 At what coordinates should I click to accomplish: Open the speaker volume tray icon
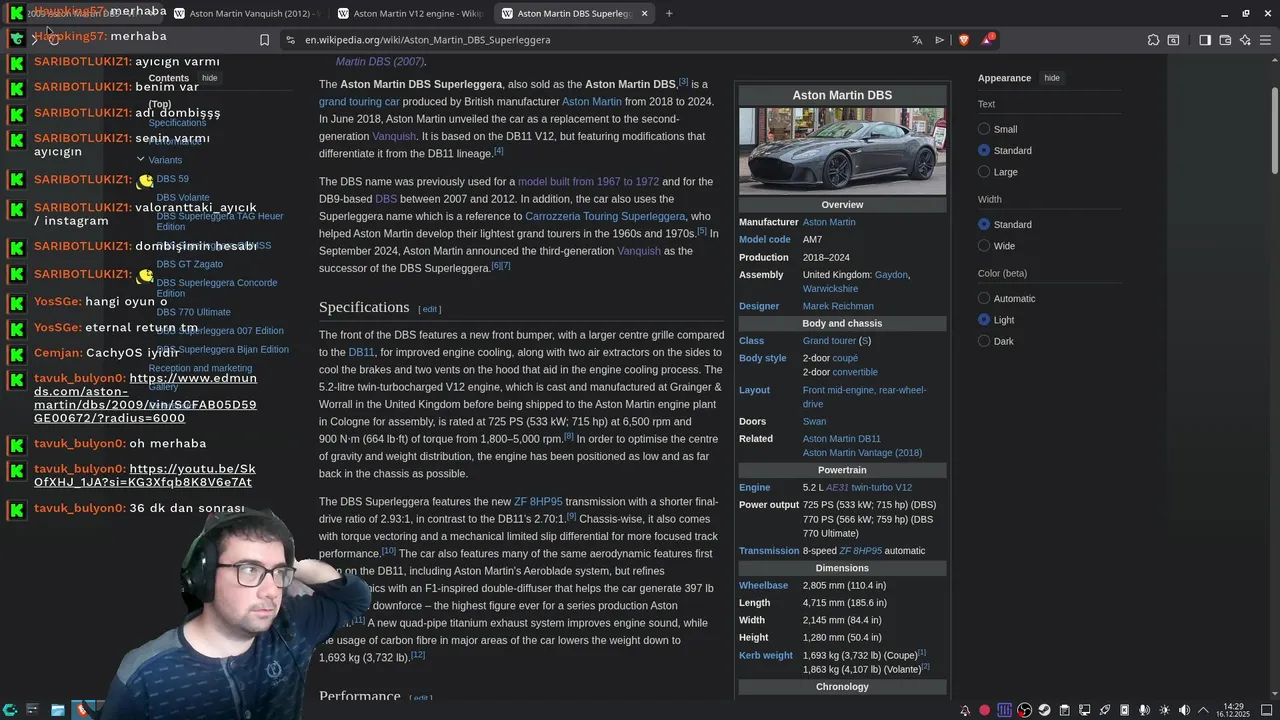1184,710
